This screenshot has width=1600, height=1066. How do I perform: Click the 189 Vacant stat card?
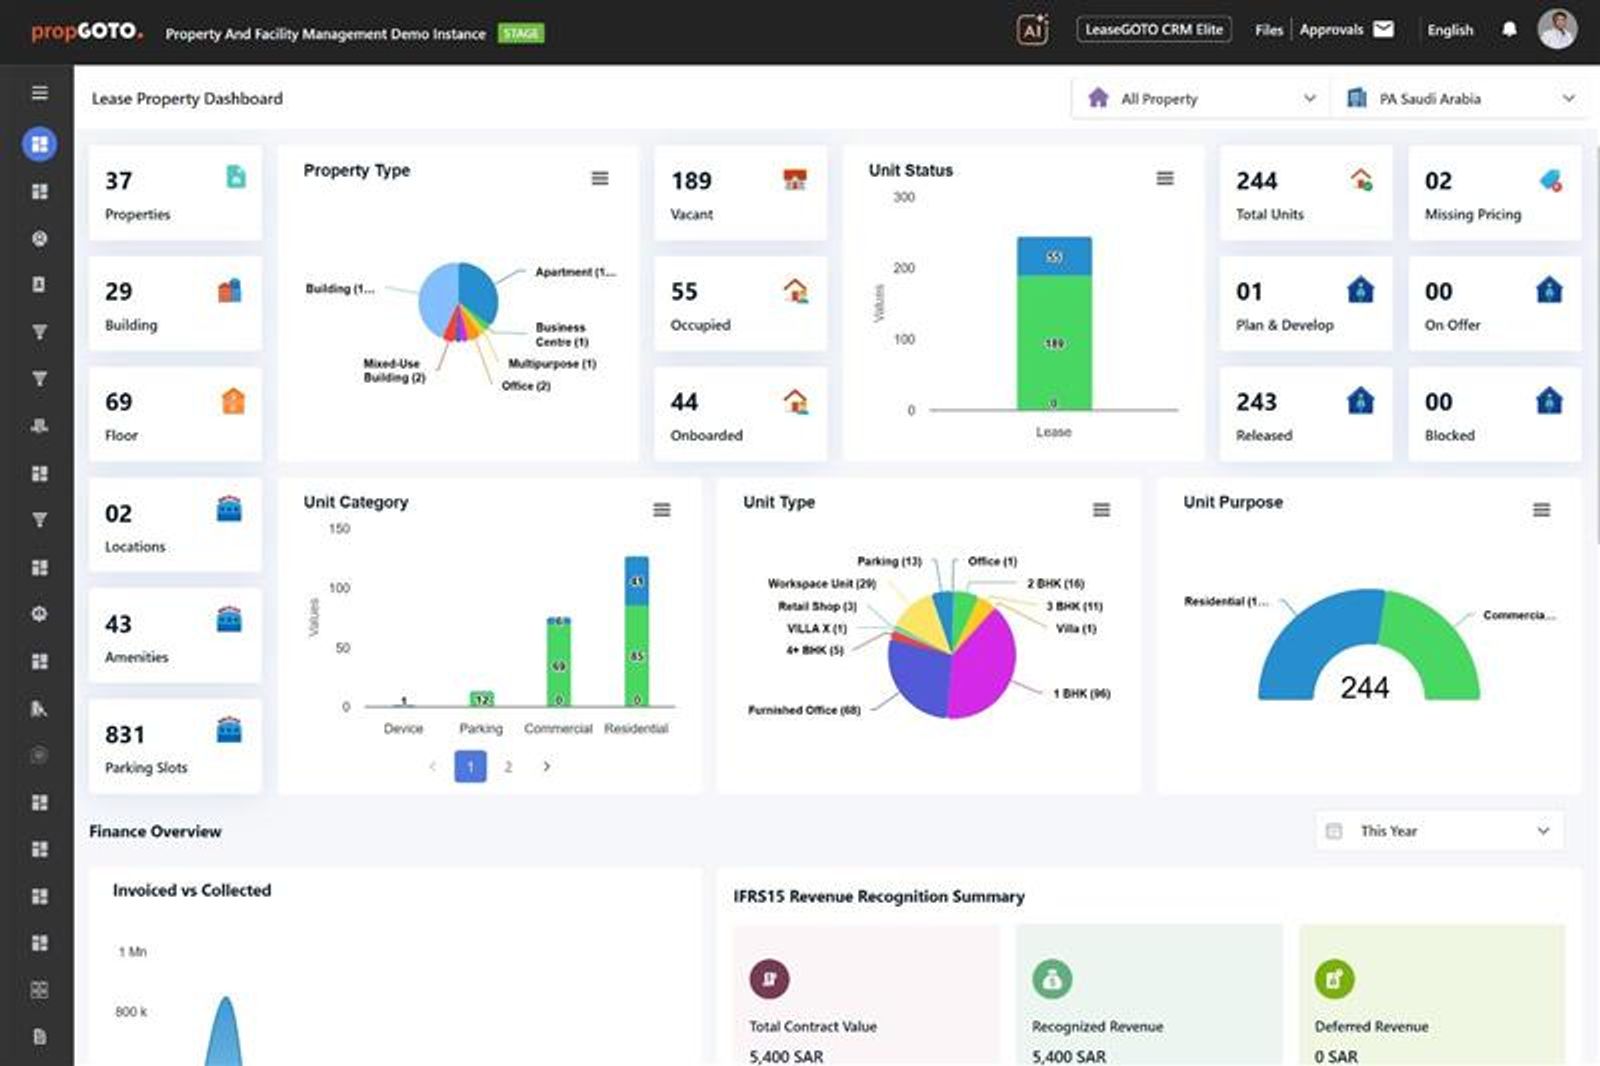coord(740,193)
